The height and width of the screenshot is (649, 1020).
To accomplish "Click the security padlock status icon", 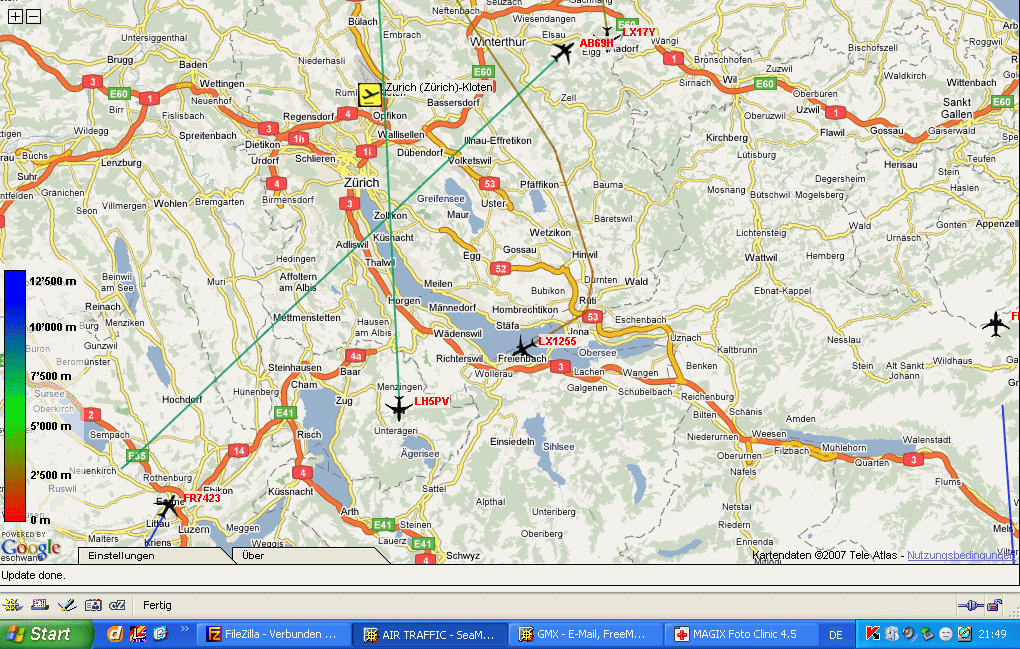I will [994, 605].
